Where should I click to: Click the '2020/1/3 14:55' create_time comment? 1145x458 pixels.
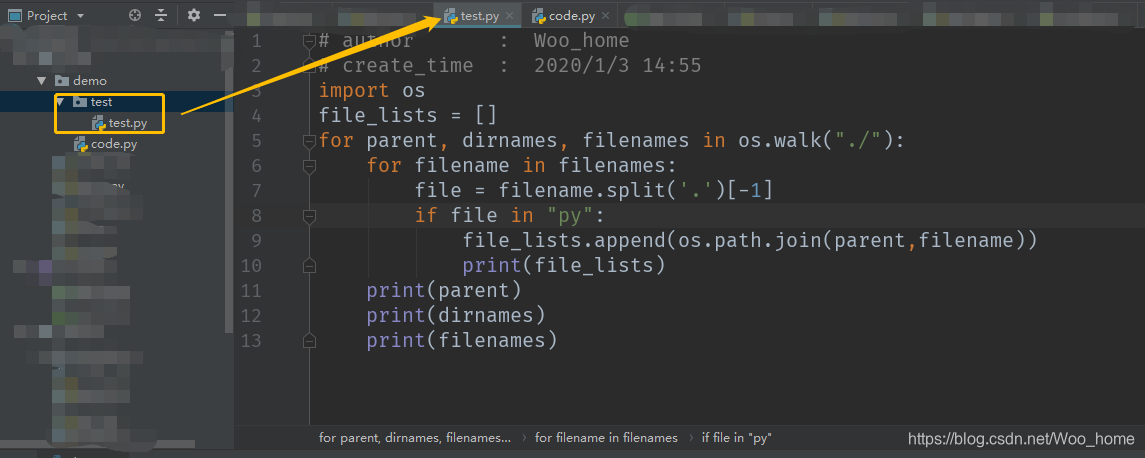[618, 66]
